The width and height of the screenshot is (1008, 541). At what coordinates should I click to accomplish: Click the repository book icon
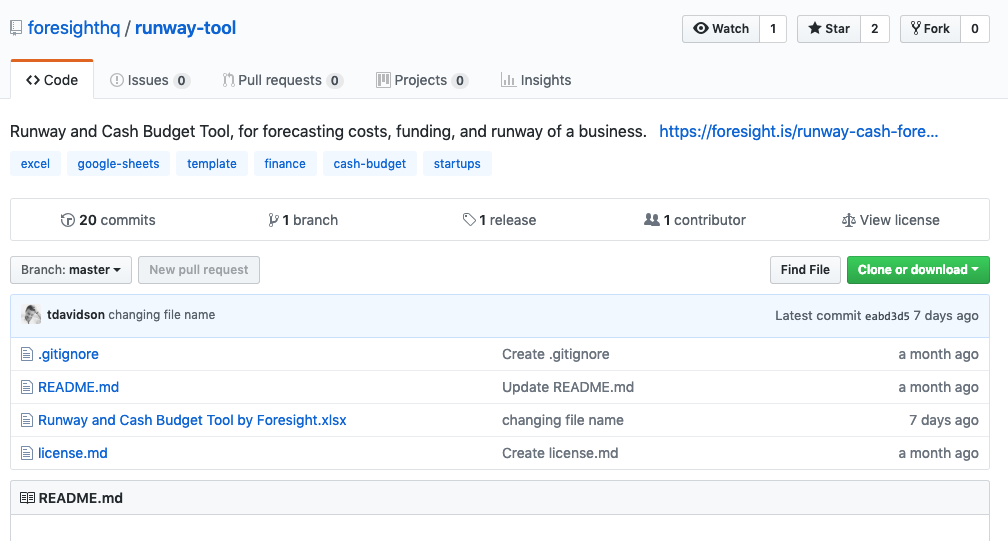[x=16, y=28]
